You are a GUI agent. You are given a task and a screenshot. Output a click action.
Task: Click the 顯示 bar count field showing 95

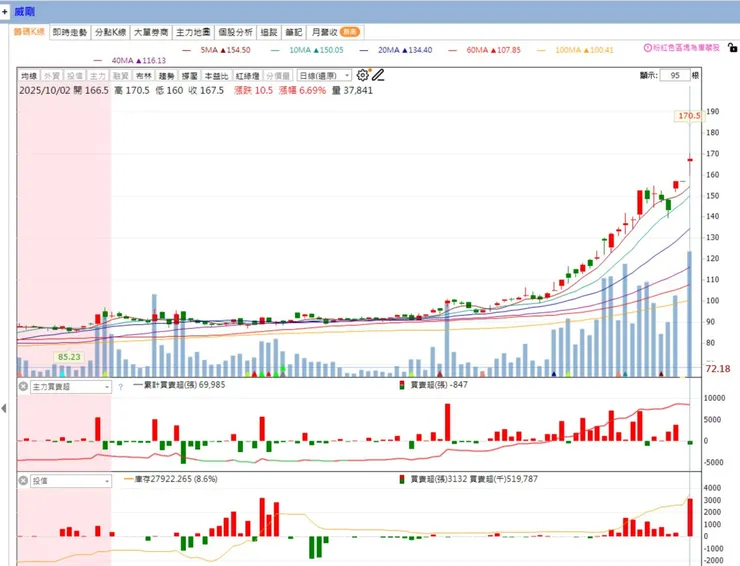point(675,76)
